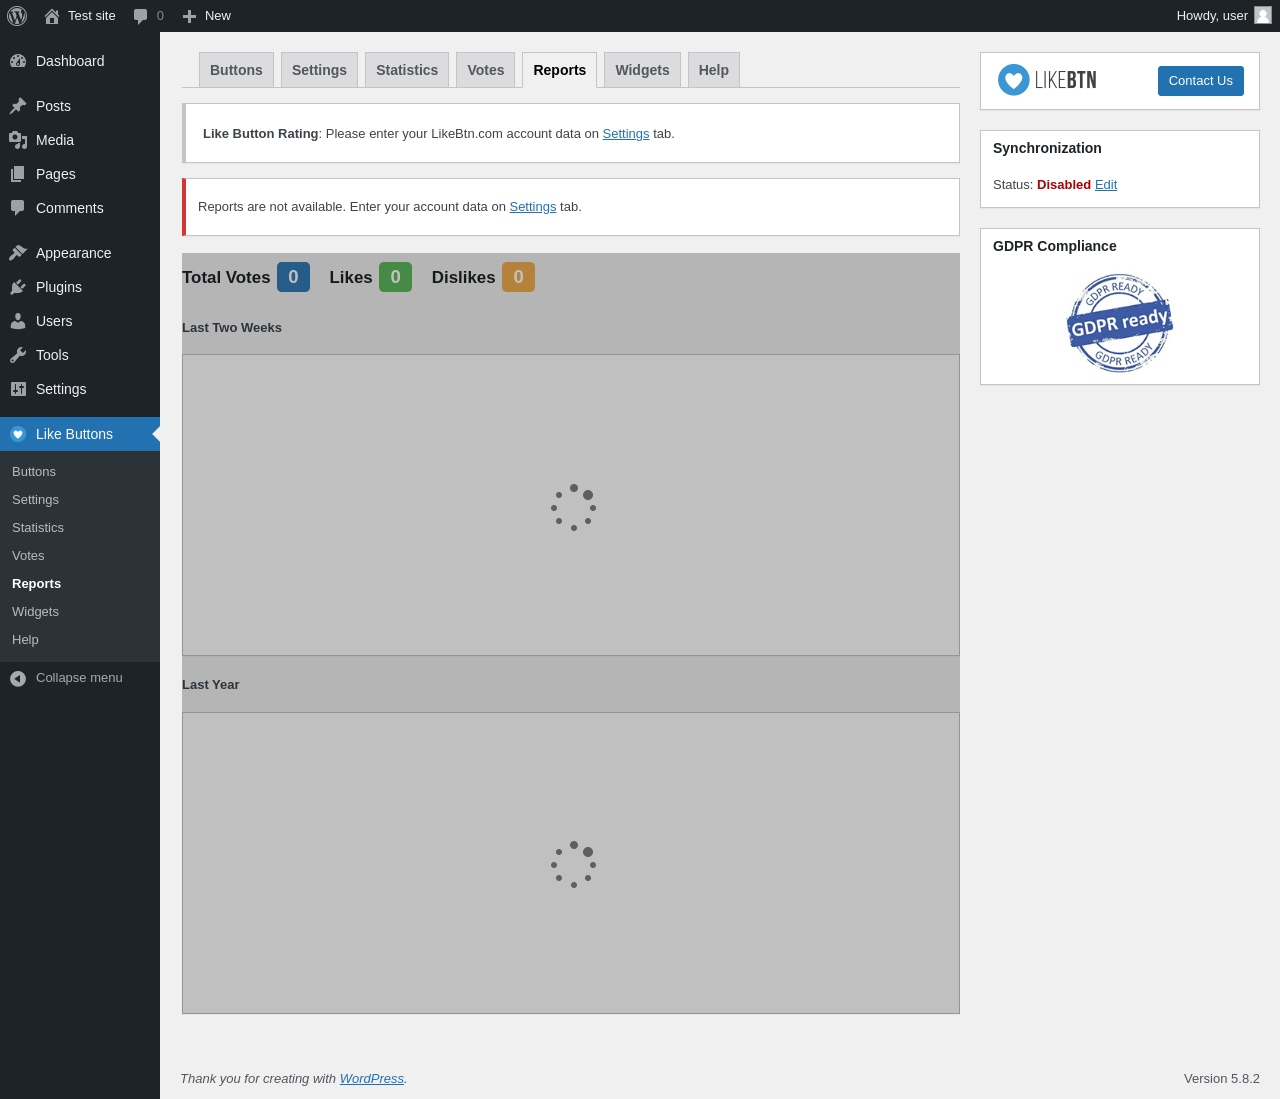Click the user avatar icon
The height and width of the screenshot is (1099, 1280).
1263,15
